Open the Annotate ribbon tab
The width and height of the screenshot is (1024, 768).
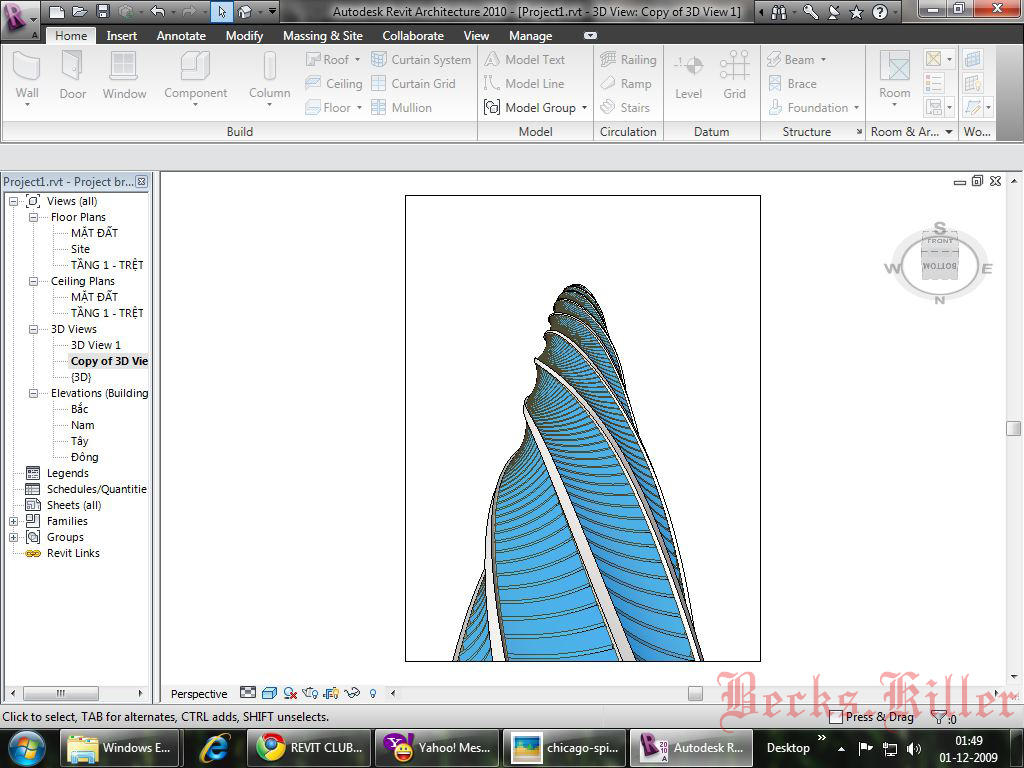[180, 35]
